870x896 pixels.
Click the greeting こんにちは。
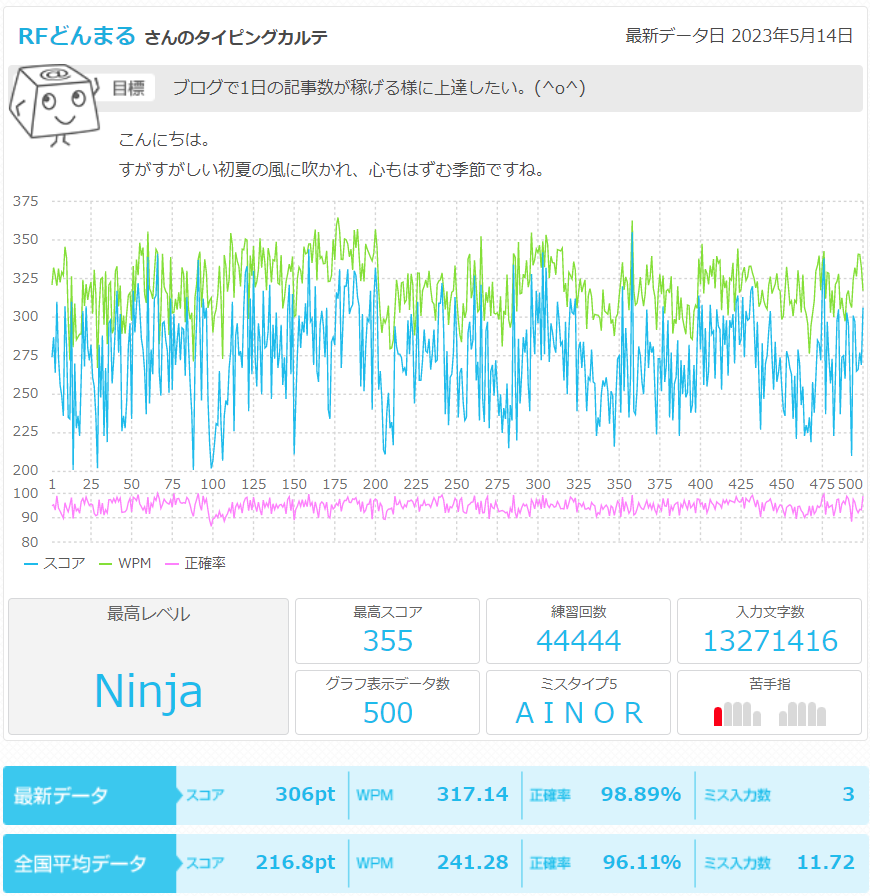point(164,139)
